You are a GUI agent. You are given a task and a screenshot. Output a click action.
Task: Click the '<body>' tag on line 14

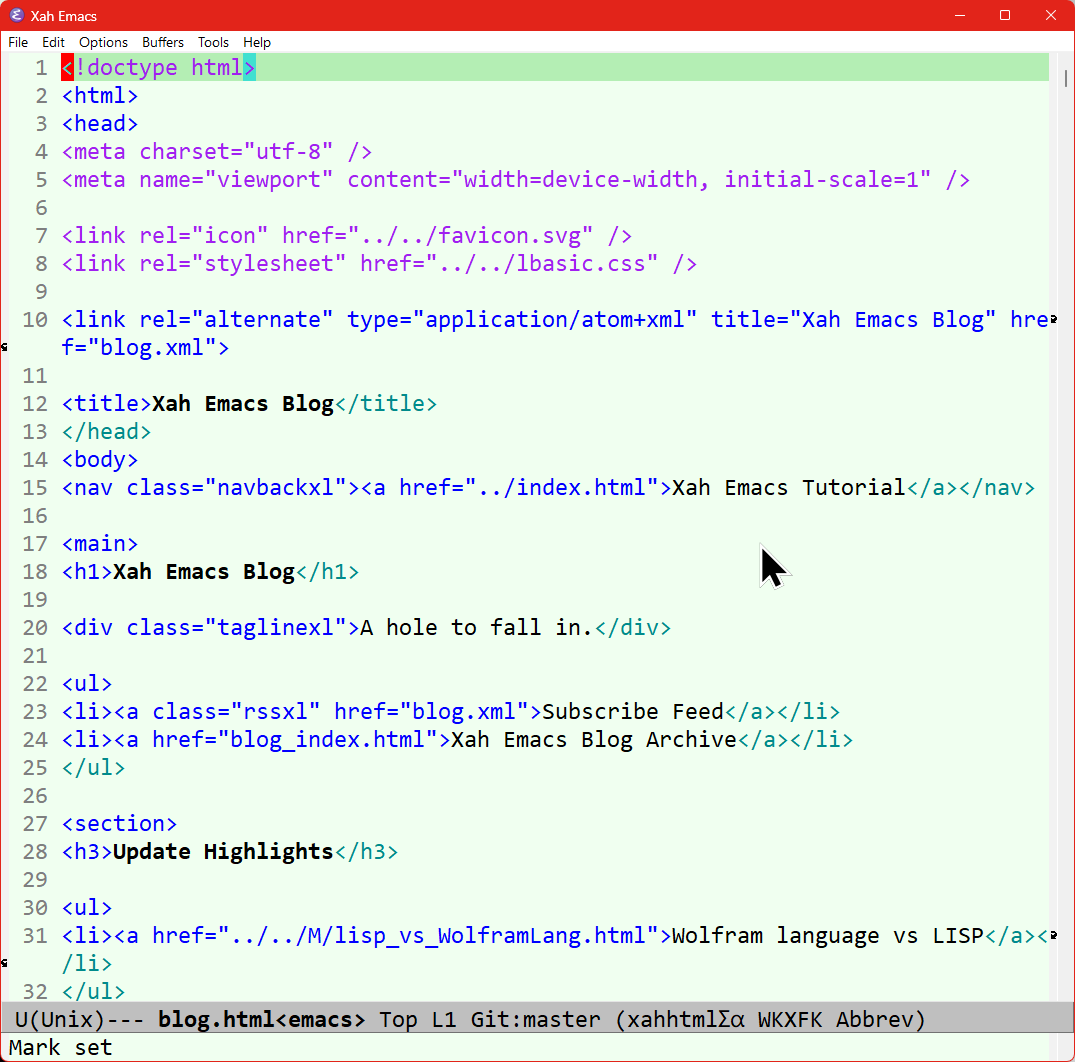click(100, 460)
